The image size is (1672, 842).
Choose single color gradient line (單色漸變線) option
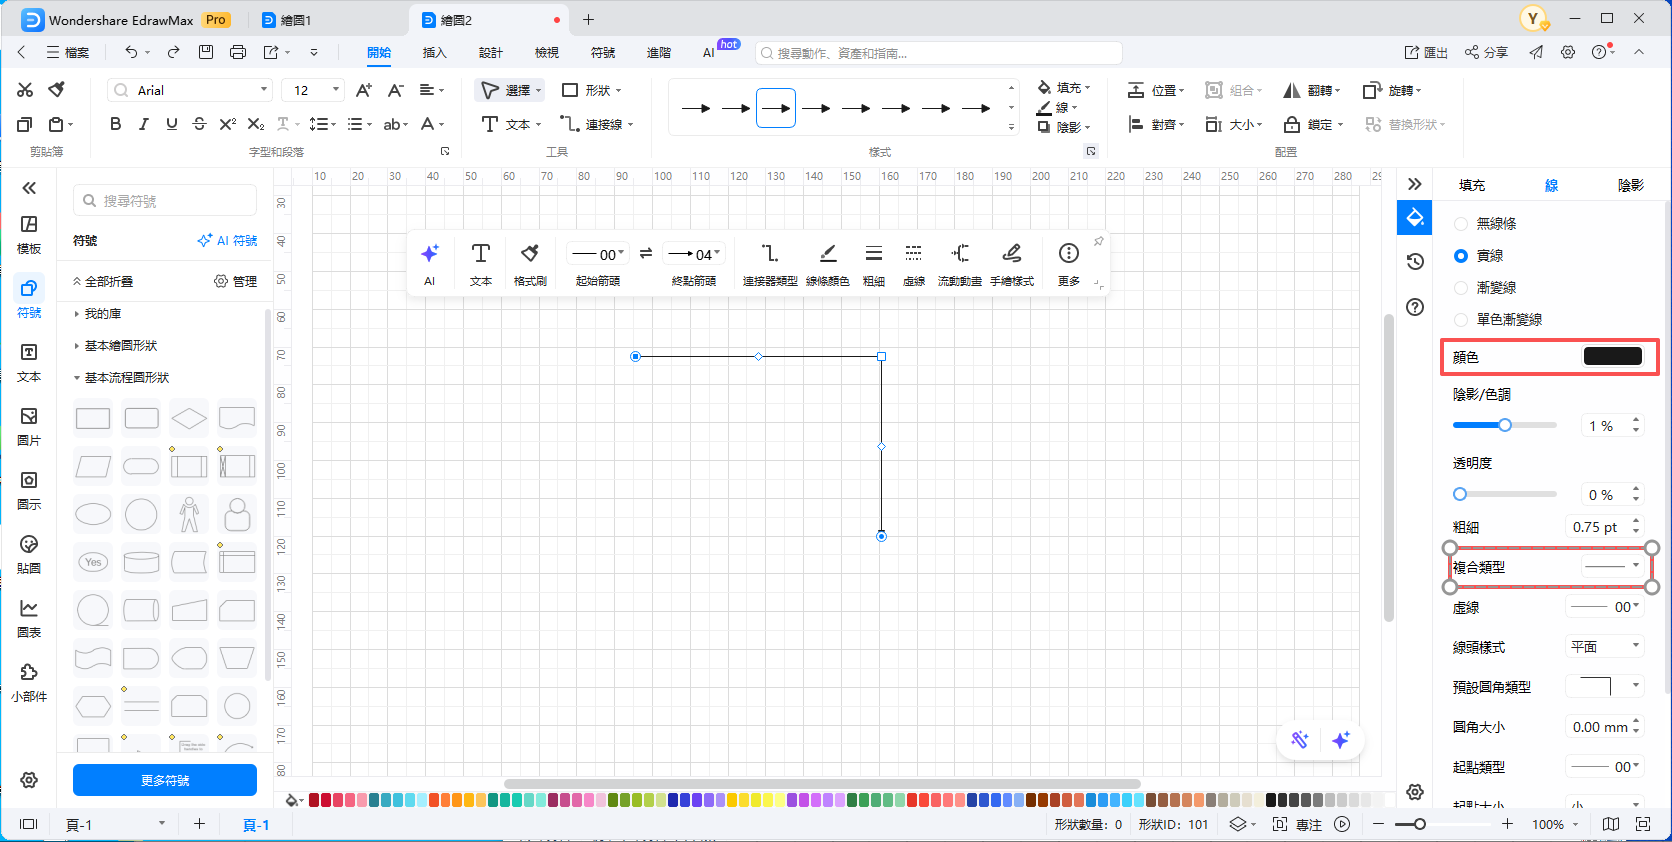pos(1461,320)
